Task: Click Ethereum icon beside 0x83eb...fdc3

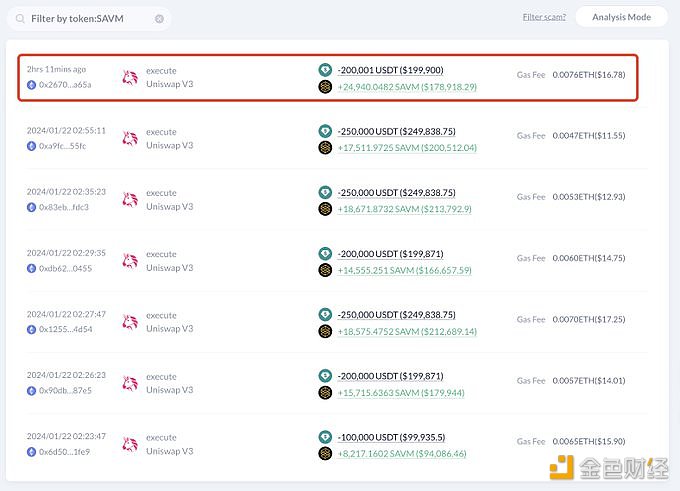Action: (x=31, y=207)
